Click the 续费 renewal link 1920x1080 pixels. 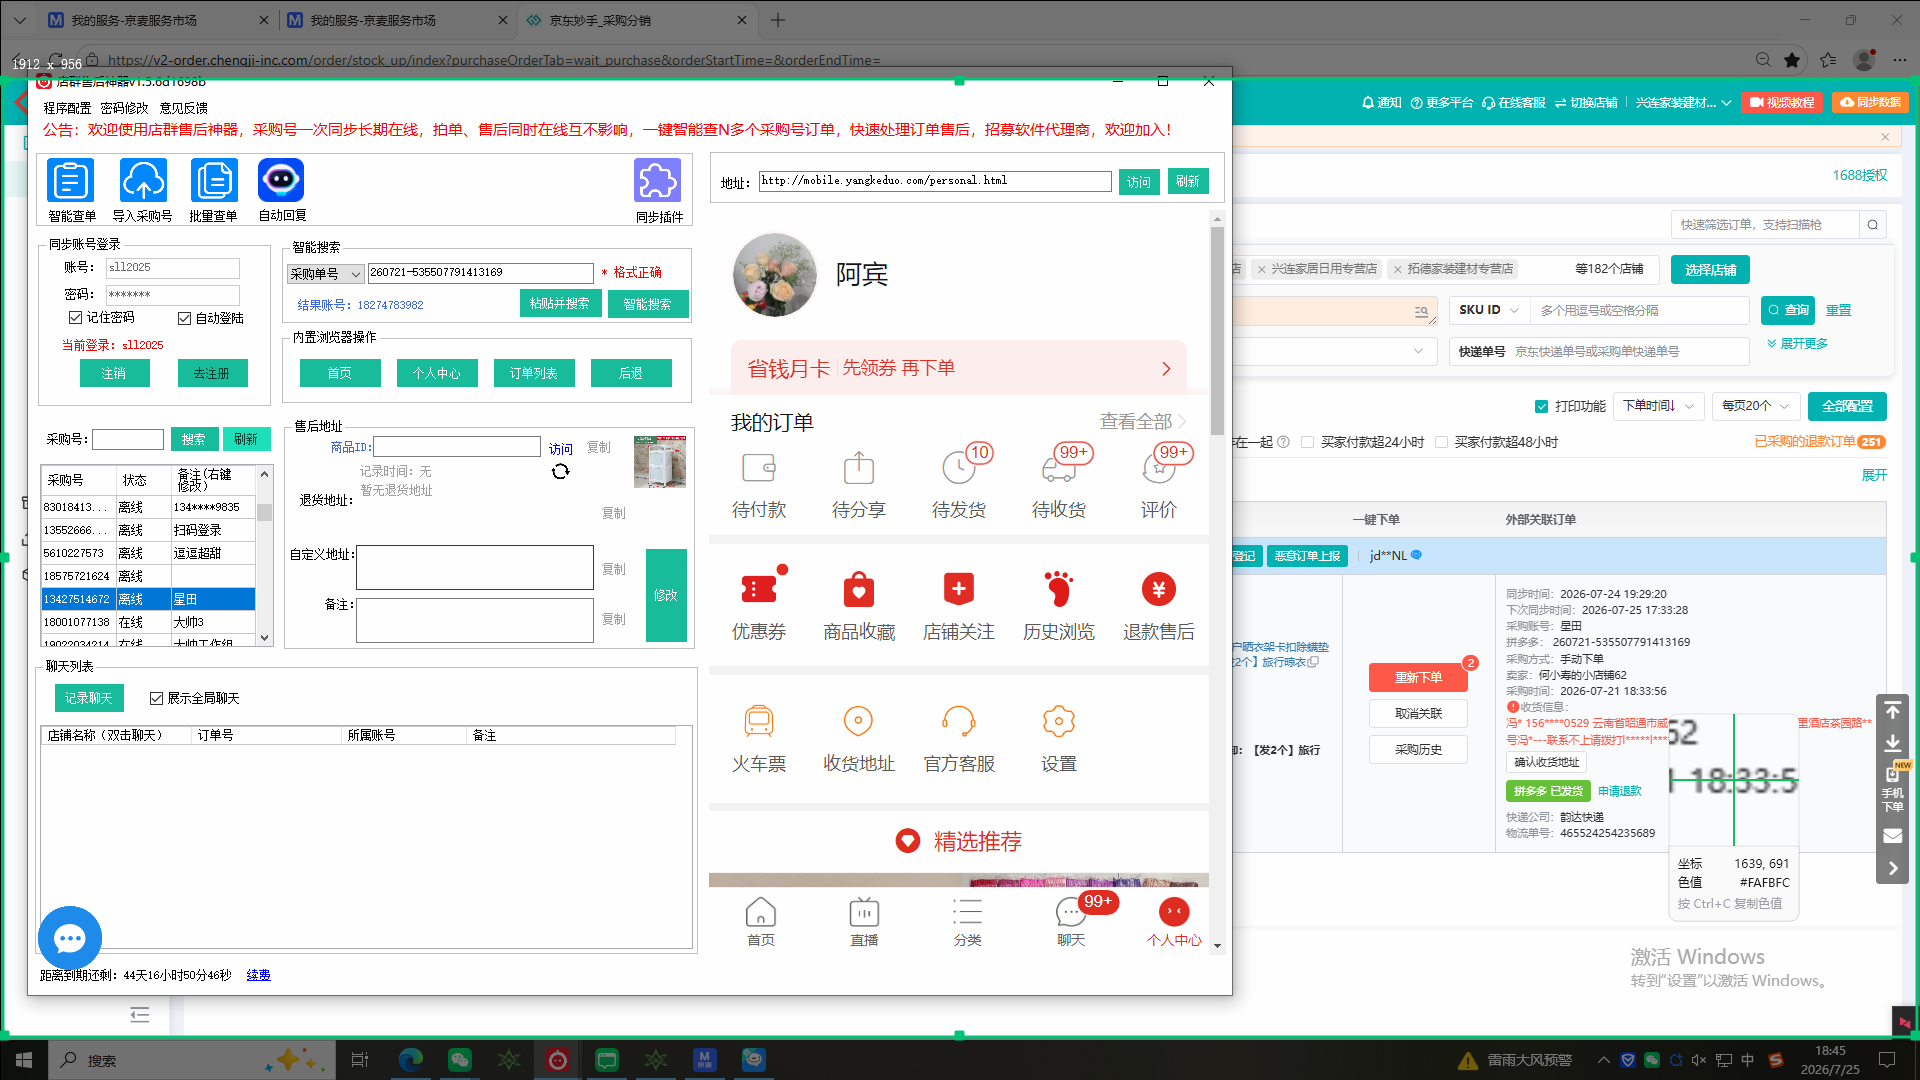coord(258,975)
